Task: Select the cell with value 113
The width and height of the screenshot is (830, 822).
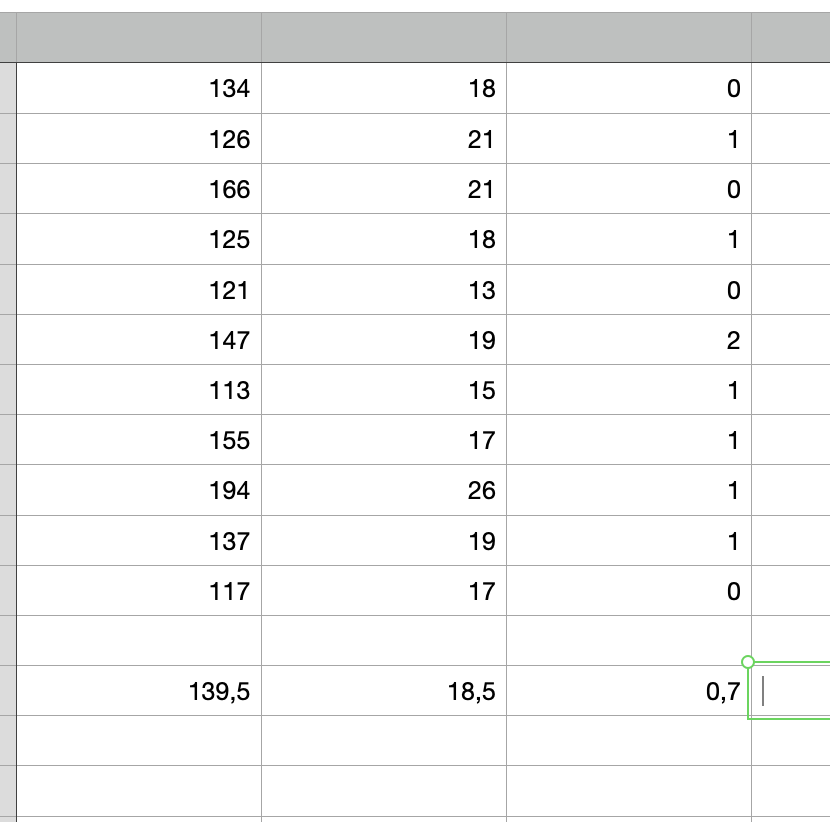Action: click(139, 390)
